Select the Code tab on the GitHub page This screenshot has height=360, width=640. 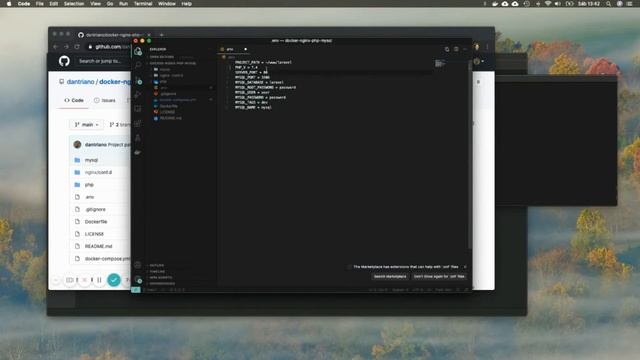pyautogui.click(x=74, y=100)
